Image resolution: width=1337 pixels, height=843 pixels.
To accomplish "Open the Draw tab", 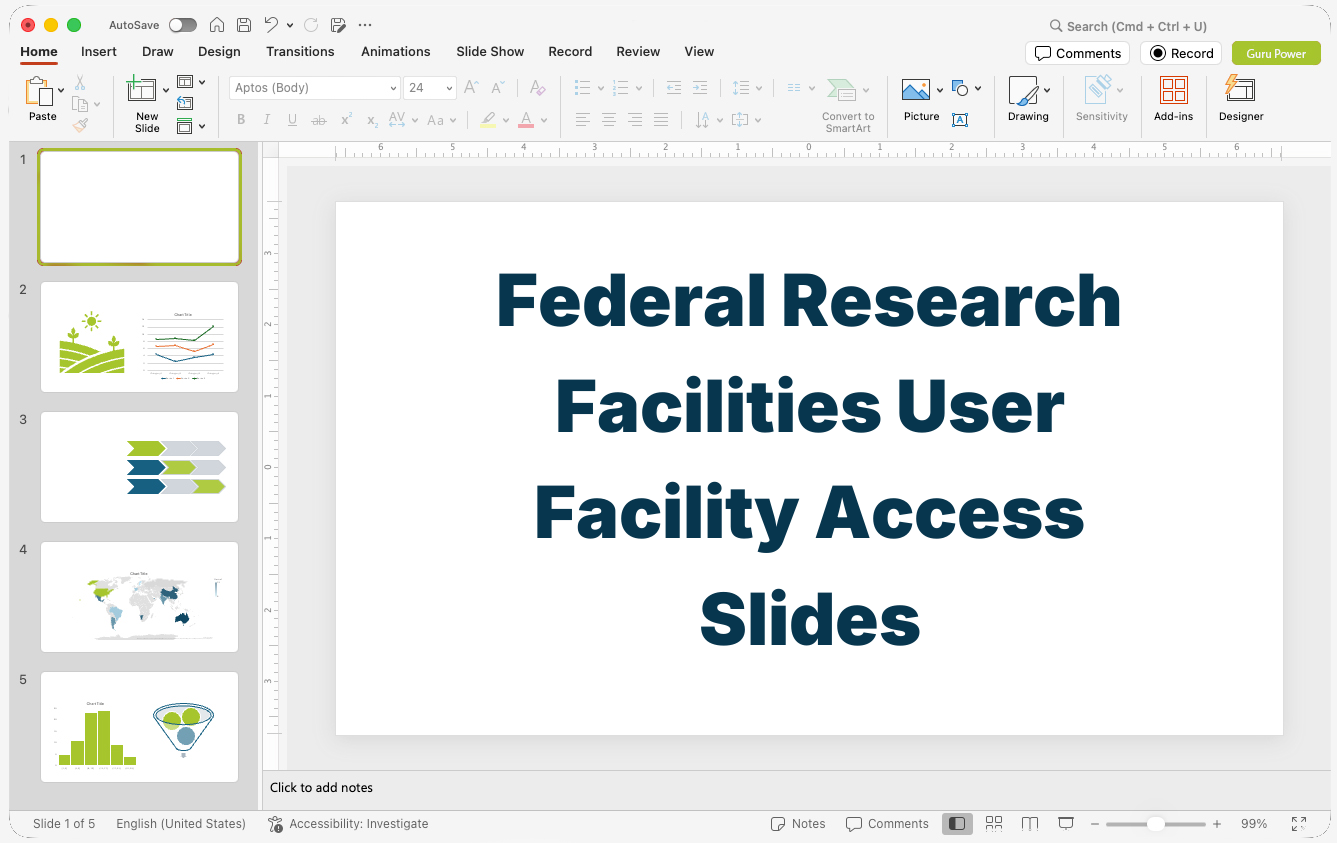I will tap(158, 52).
